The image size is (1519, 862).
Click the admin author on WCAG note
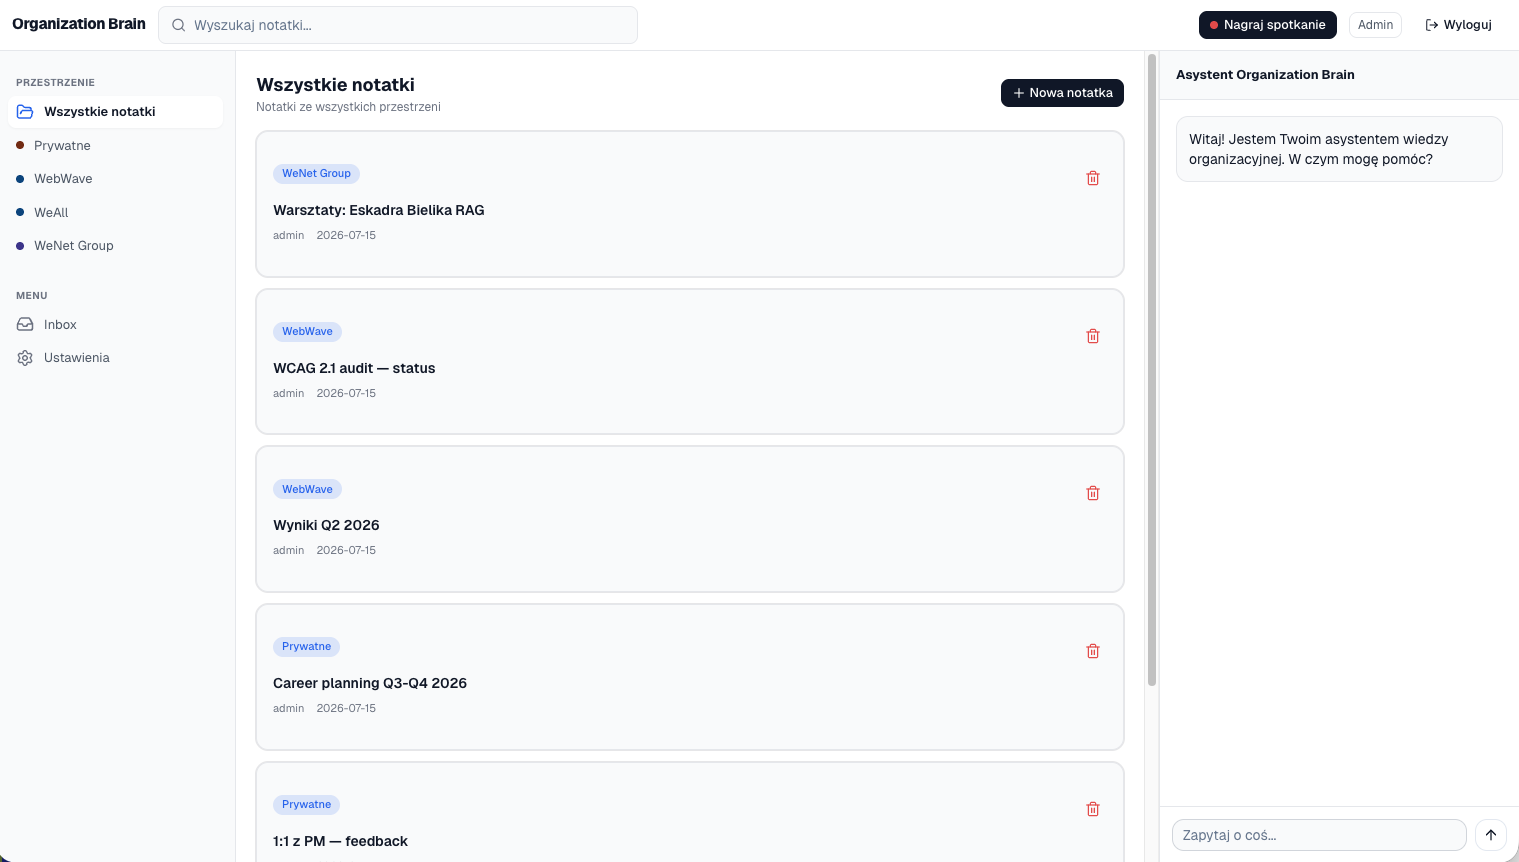pos(288,394)
